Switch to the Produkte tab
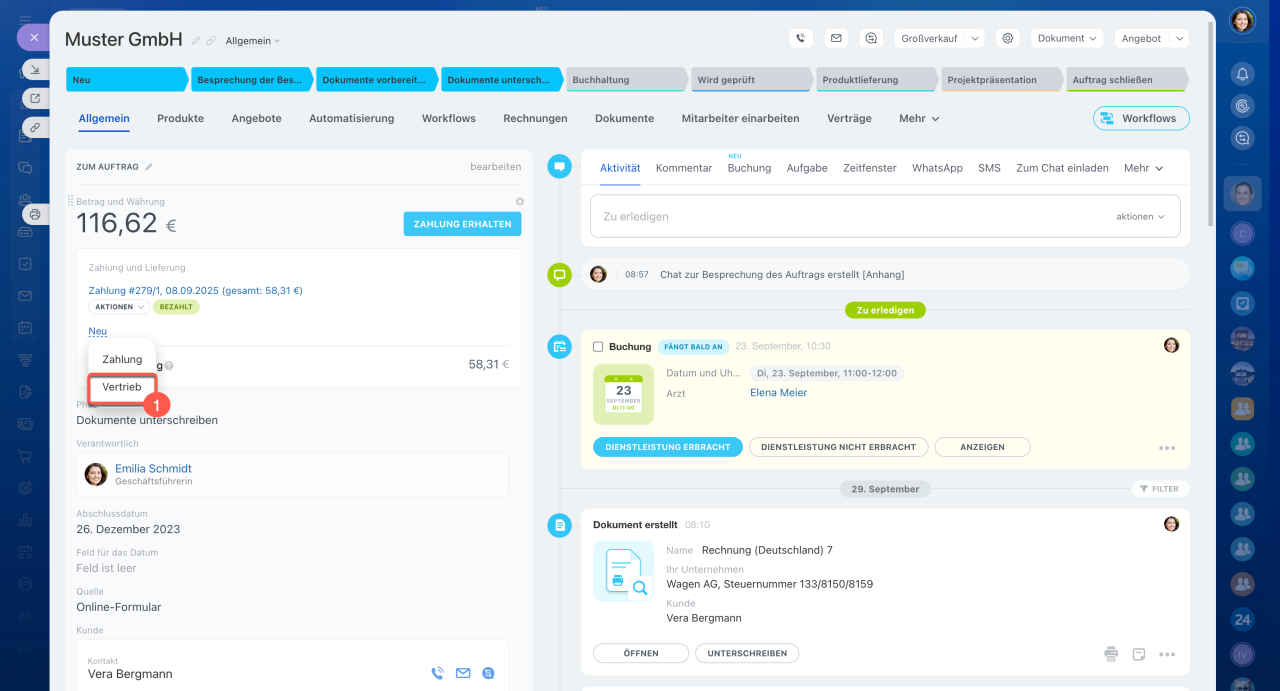Screen dimensions: 1280x691 [x=180, y=118]
